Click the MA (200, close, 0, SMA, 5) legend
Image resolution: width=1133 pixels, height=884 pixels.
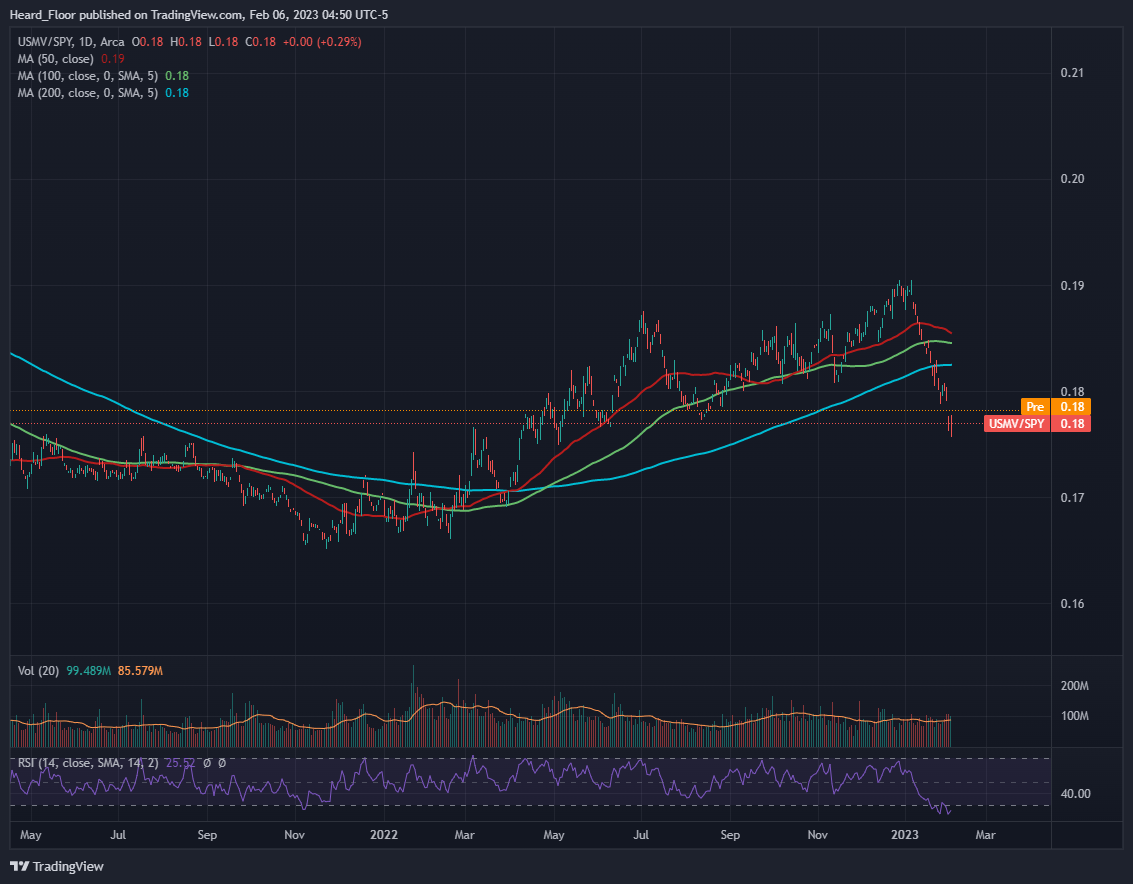coord(87,93)
